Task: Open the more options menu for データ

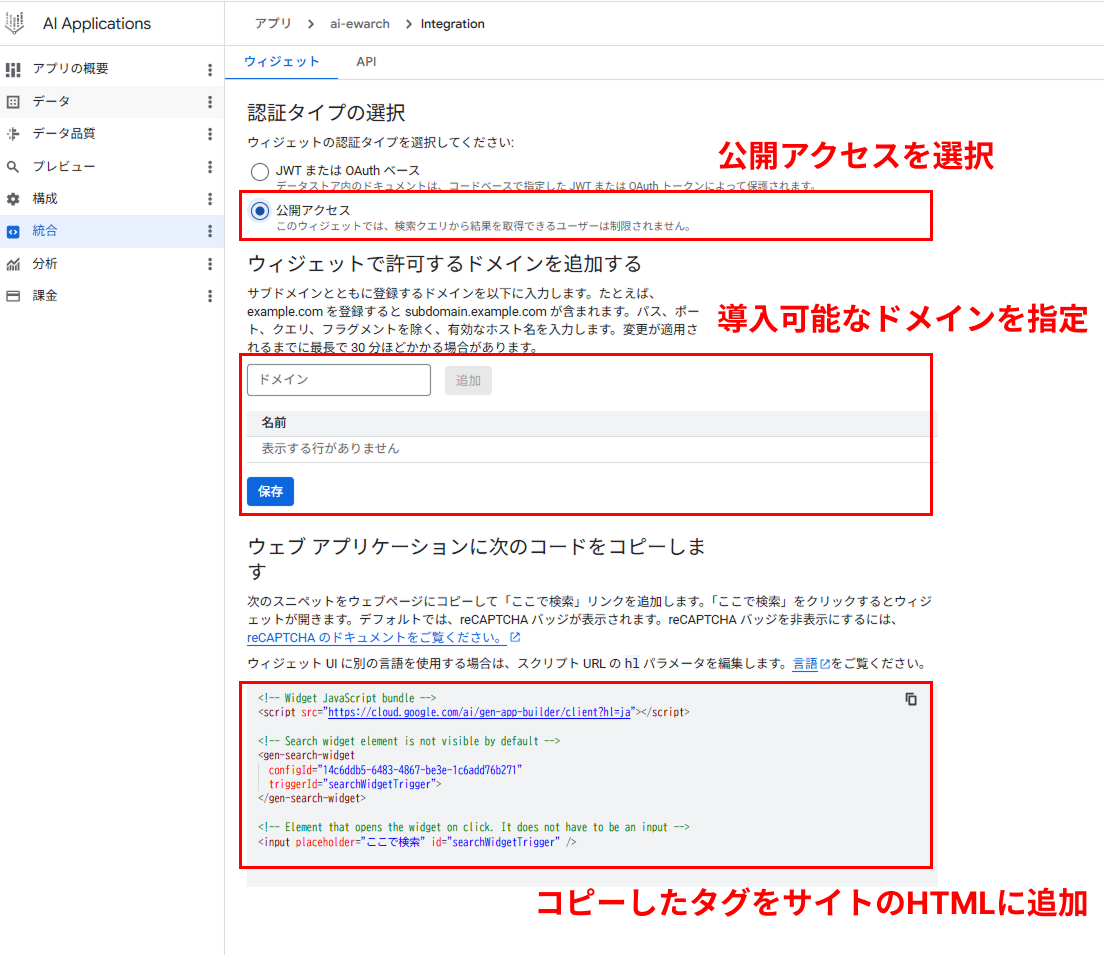Action: (x=210, y=101)
